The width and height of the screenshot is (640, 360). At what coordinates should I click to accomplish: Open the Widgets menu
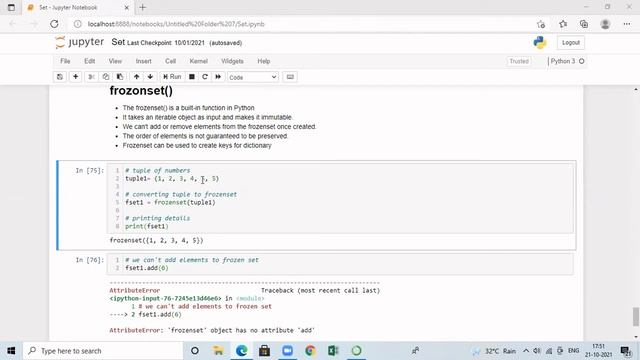tap(232, 61)
